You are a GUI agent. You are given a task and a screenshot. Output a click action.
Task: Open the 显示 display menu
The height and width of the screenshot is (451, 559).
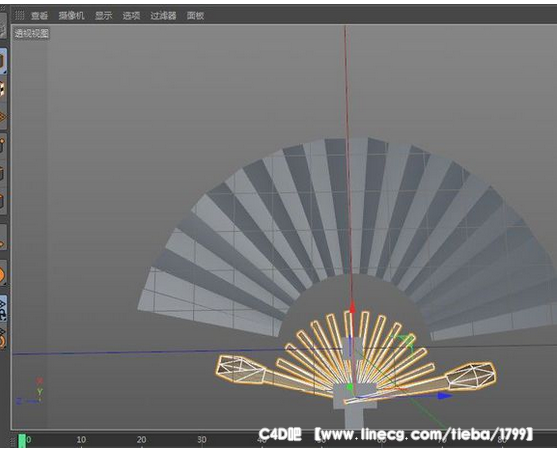pyautogui.click(x=103, y=16)
